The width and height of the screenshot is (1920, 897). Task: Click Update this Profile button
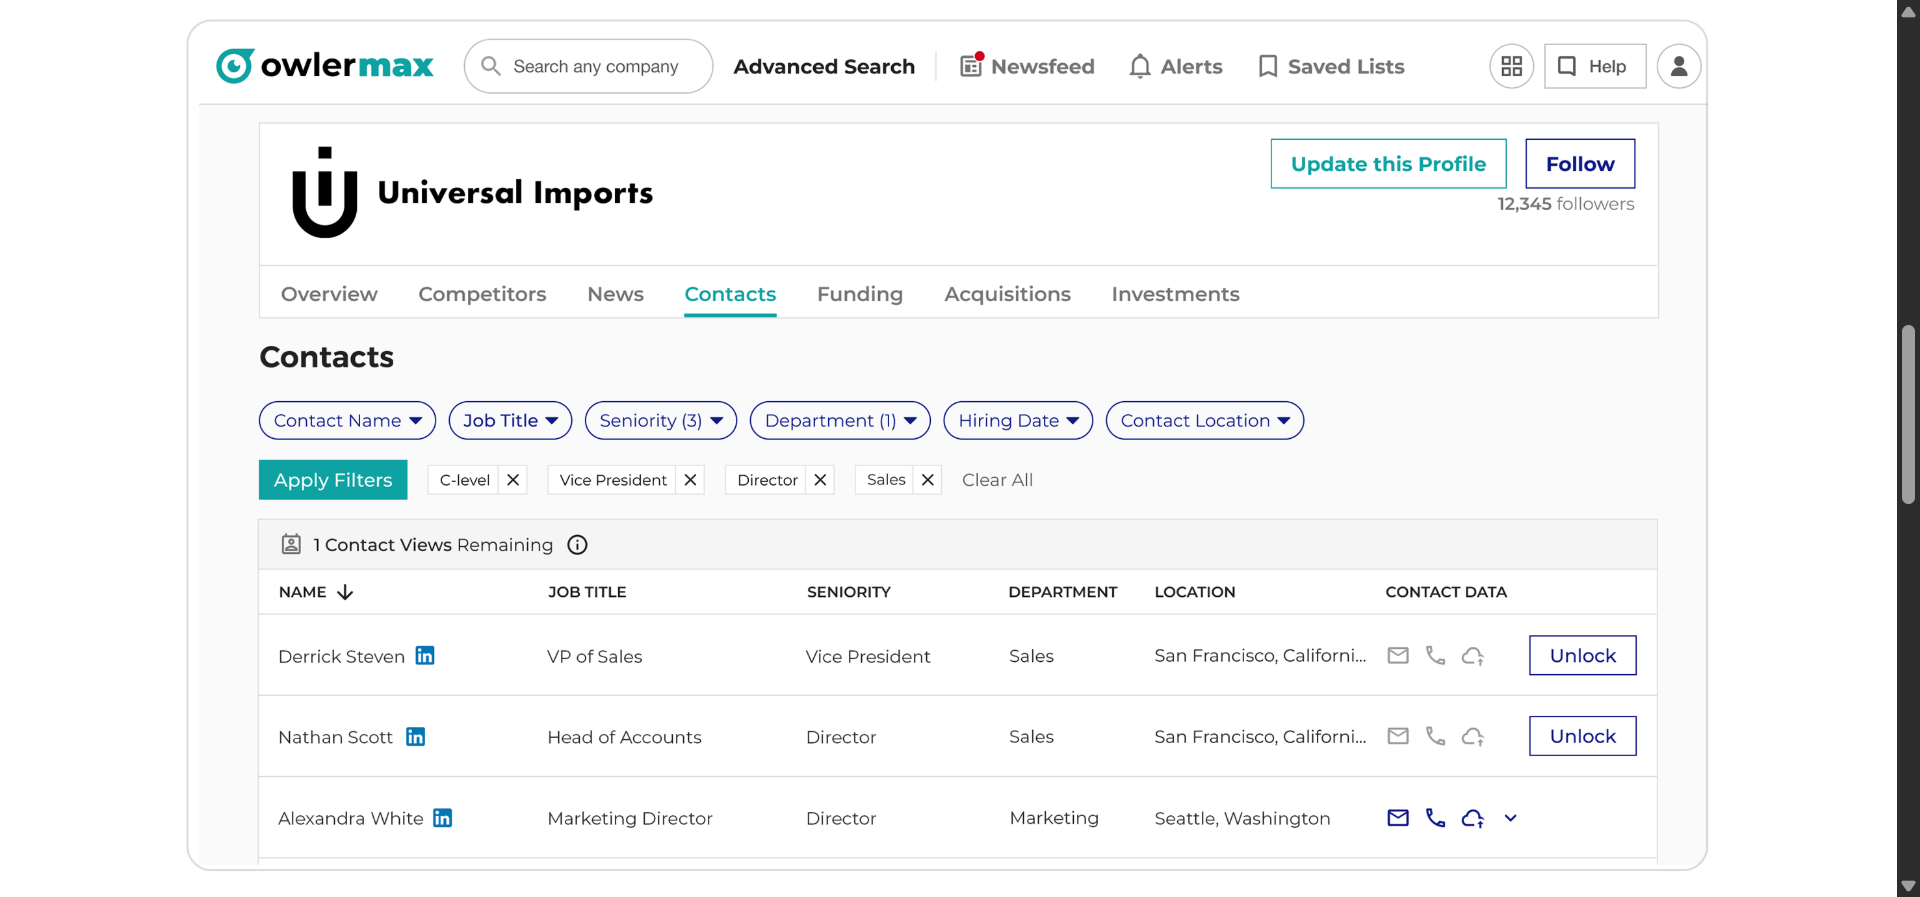coord(1388,164)
